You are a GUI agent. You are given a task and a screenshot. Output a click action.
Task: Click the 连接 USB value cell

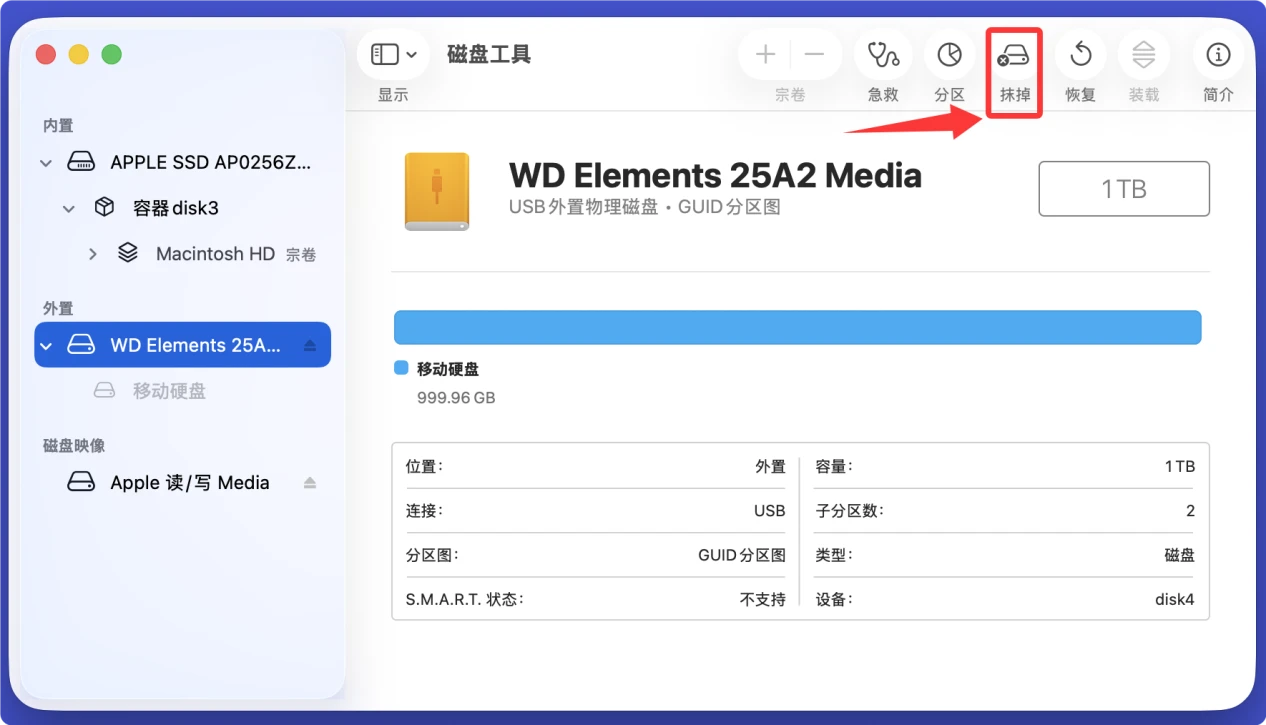[x=769, y=511]
